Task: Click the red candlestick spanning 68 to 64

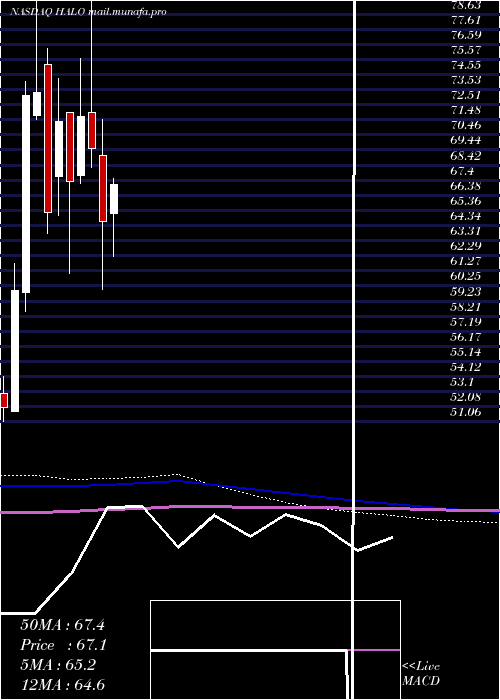Action: point(103,188)
